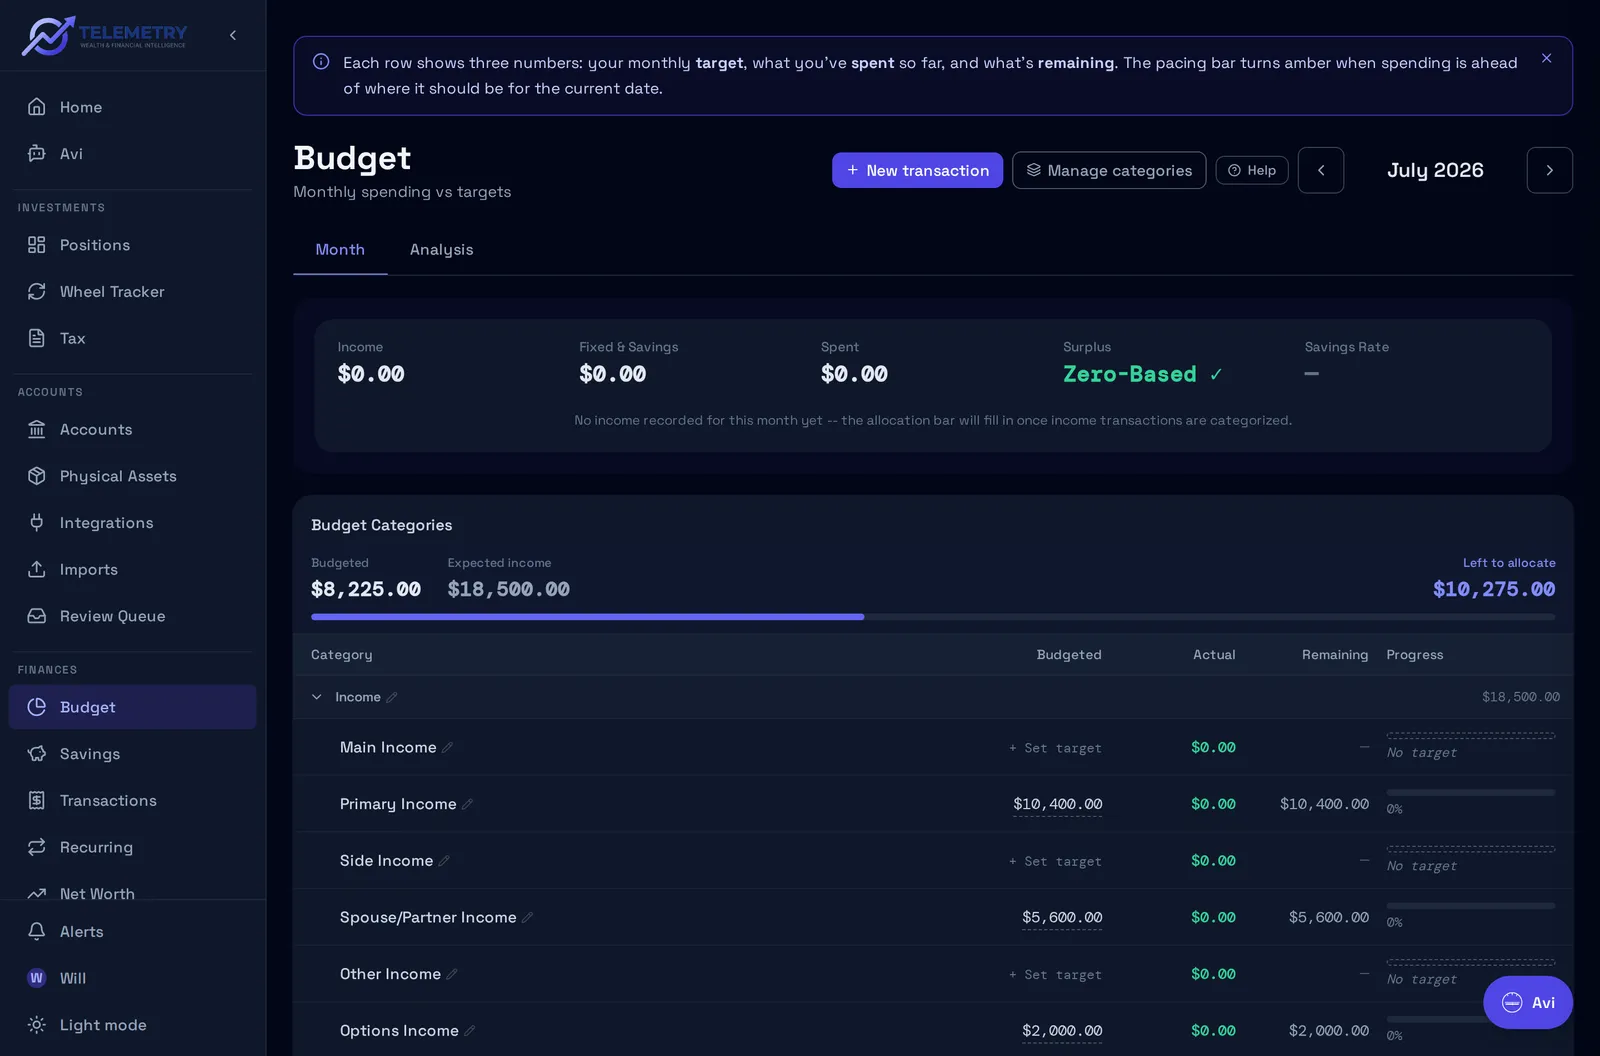This screenshot has width=1600, height=1056.
Task: Click the info icon in the banner
Action: (321, 62)
